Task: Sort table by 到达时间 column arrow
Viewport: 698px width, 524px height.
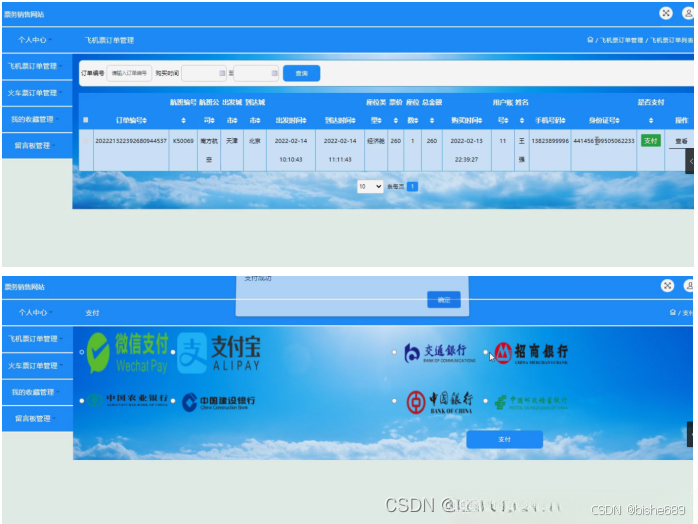Action: tap(353, 120)
